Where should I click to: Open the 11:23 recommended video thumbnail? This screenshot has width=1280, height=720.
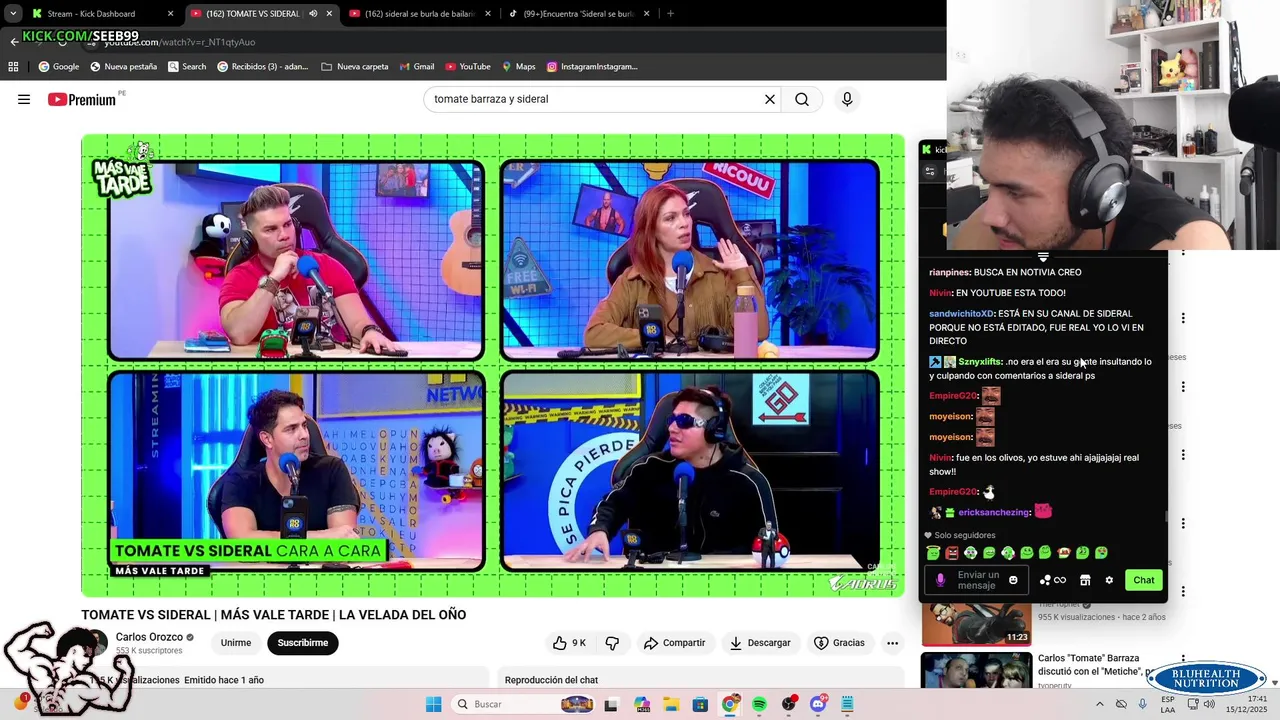click(976, 623)
